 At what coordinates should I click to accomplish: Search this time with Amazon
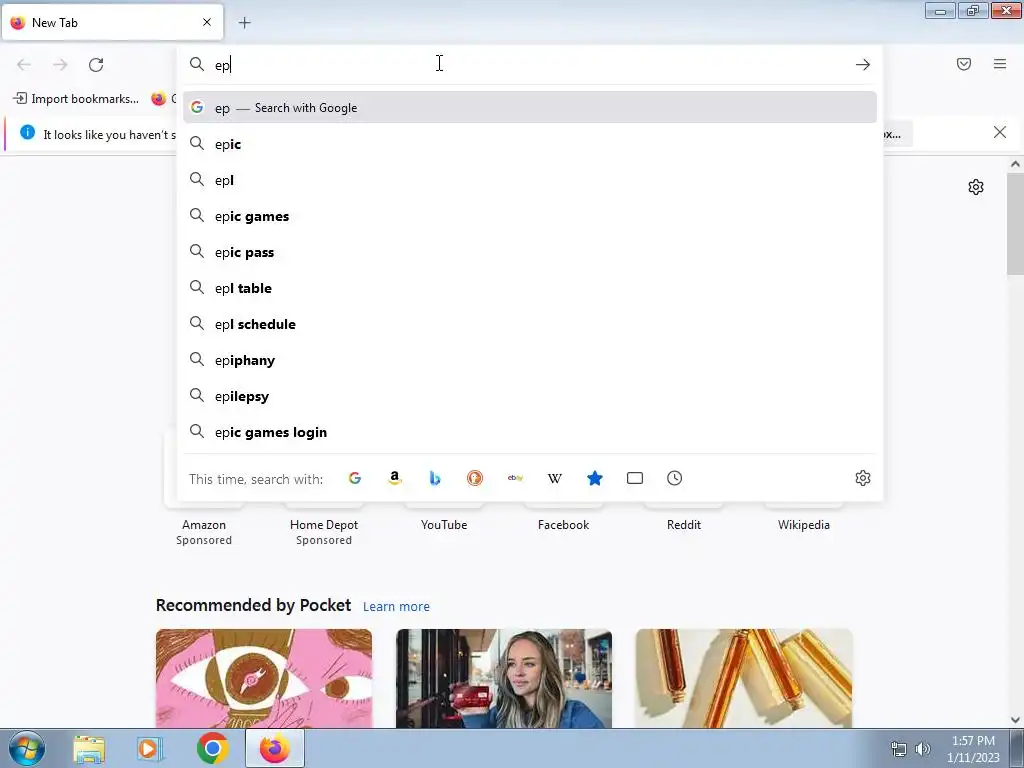click(x=394, y=478)
